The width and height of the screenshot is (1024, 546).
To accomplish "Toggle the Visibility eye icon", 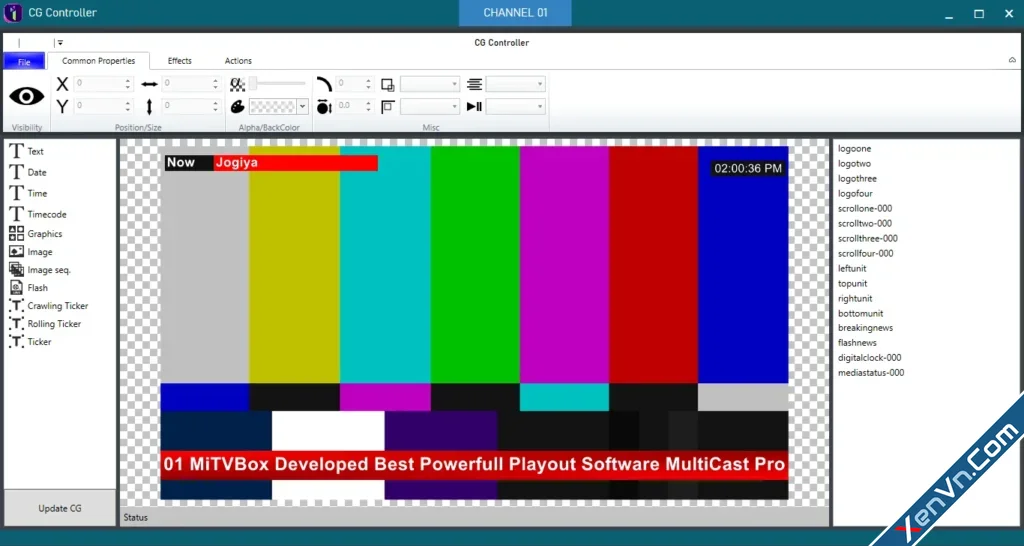I will click(27, 96).
